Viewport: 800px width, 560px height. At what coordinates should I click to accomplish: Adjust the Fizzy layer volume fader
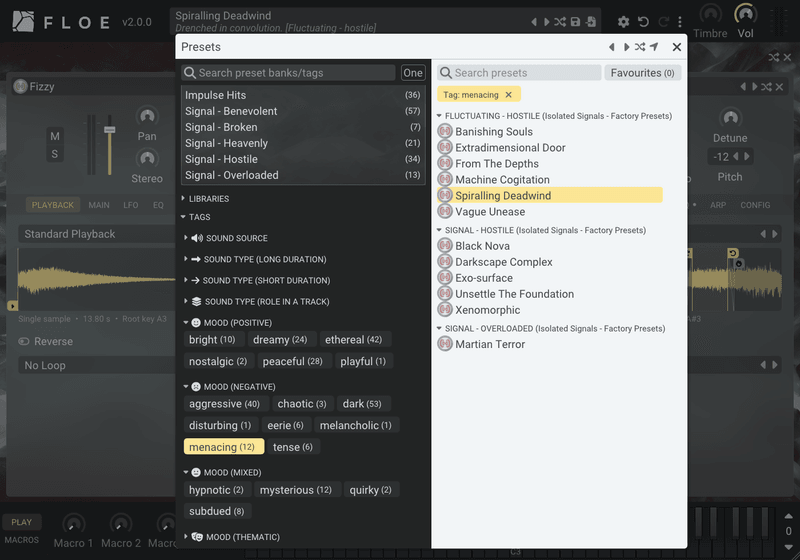click(x=109, y=130)
